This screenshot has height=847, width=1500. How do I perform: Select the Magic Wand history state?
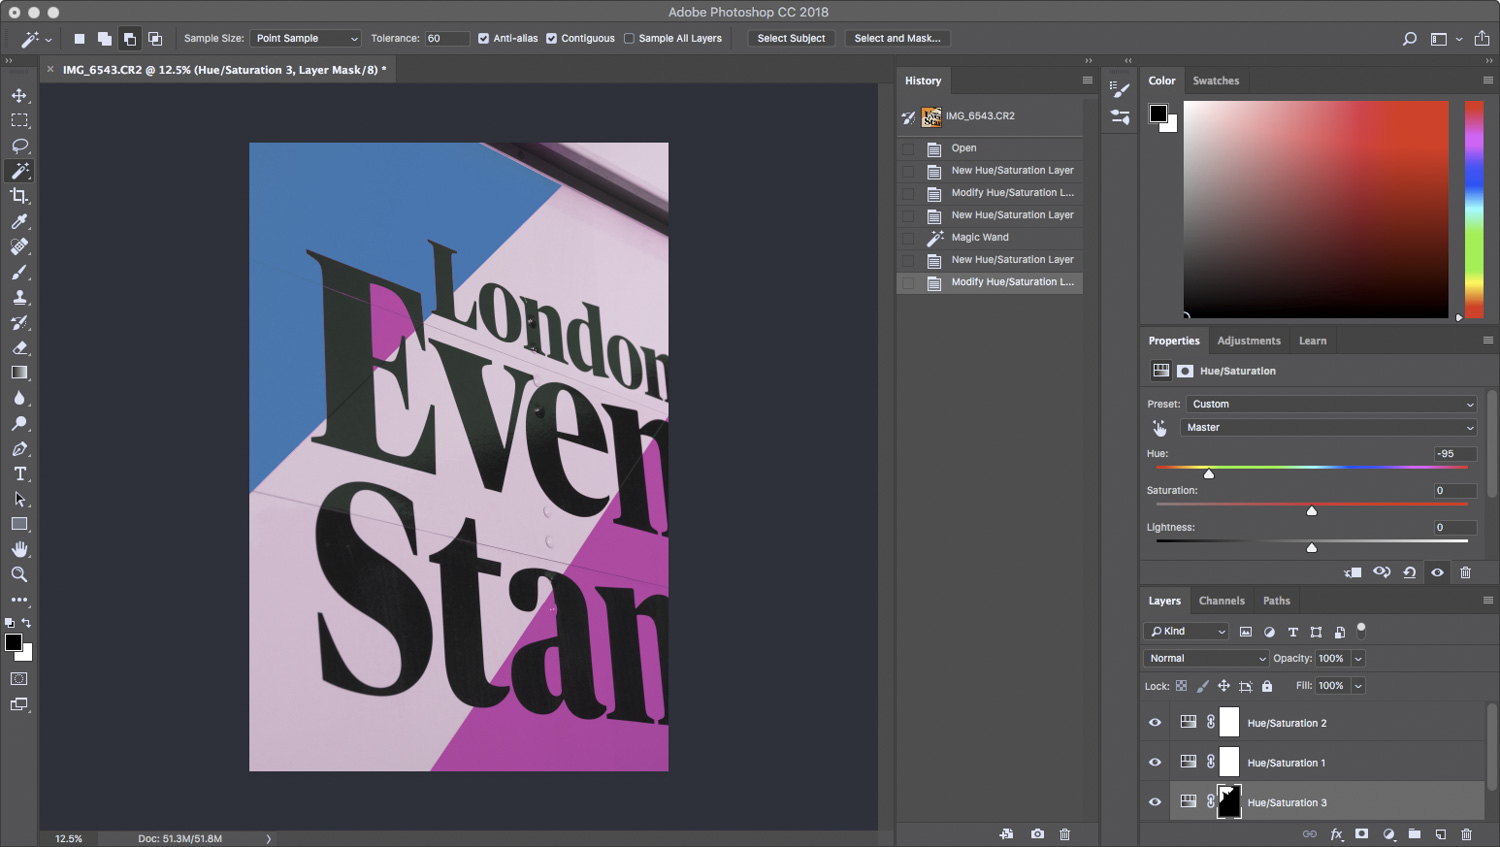pos(980,238)
